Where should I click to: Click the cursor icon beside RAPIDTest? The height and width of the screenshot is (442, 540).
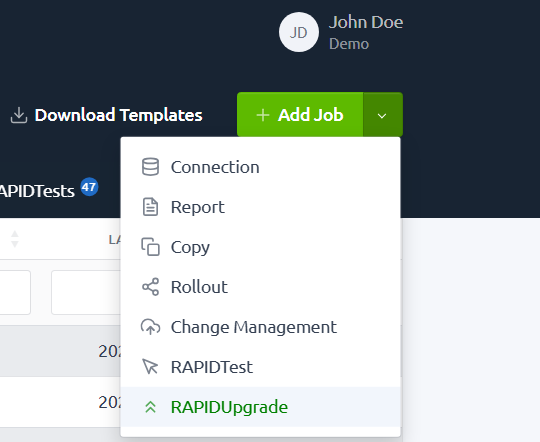point(150,367)
